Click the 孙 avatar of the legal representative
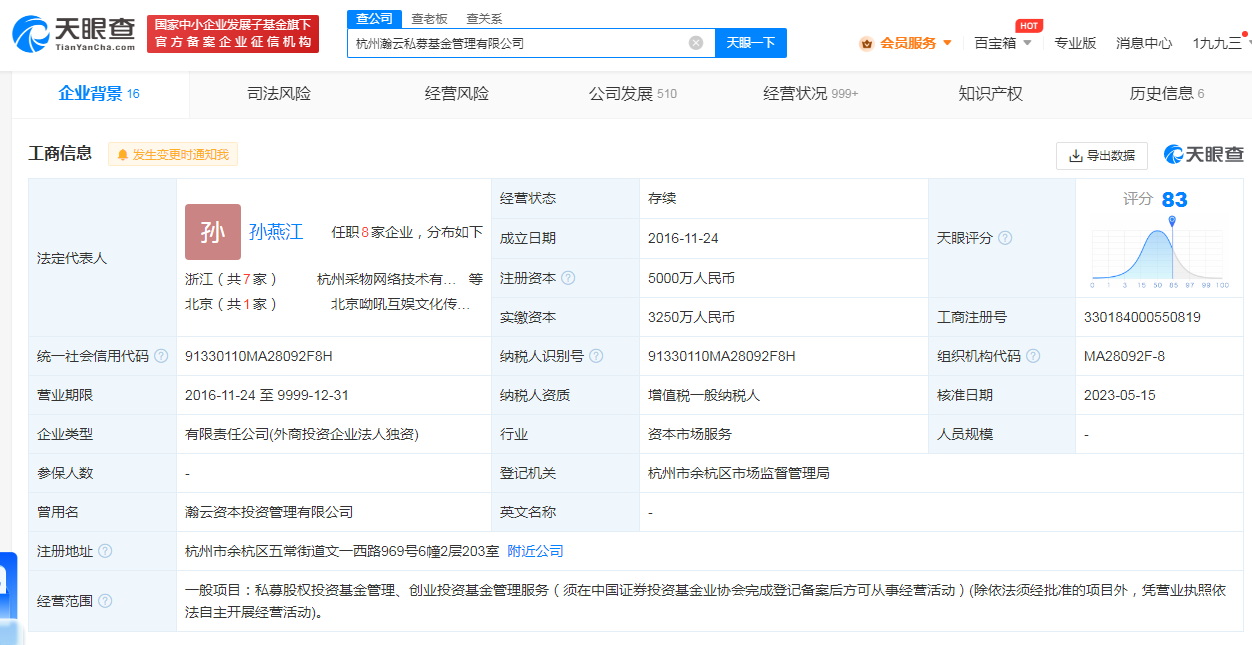Image resolution: width=1252 pixels, height=645 pixels. point(213,232)
